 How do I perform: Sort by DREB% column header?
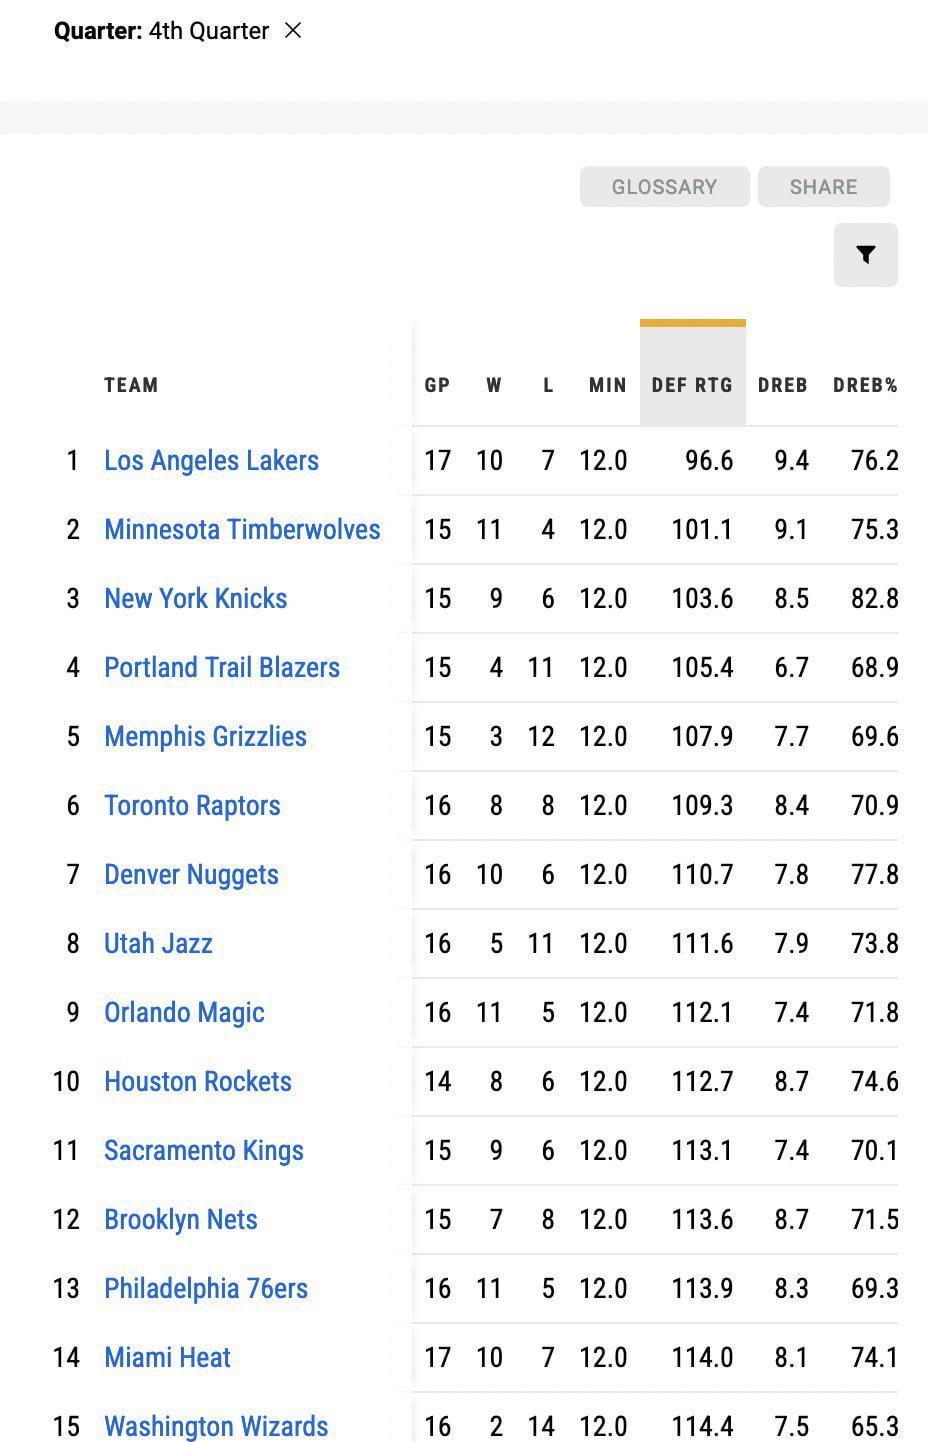tap(865, 385)
